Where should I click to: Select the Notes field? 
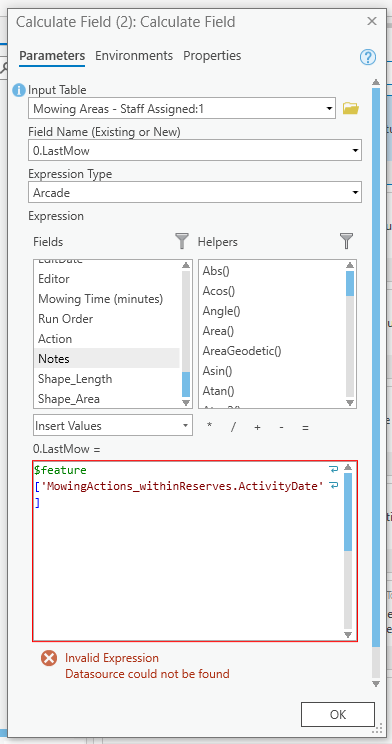coord(107,359)
